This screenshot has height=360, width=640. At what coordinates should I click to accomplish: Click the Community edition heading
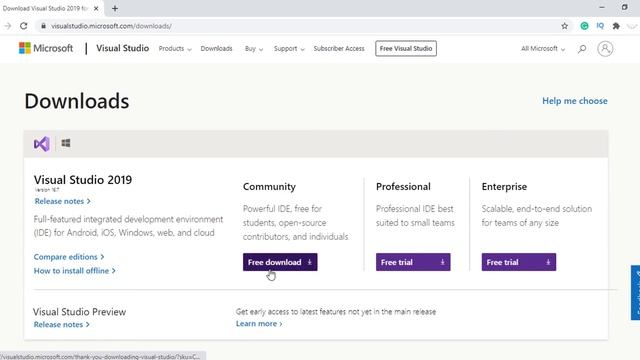[x=269, y=187]
